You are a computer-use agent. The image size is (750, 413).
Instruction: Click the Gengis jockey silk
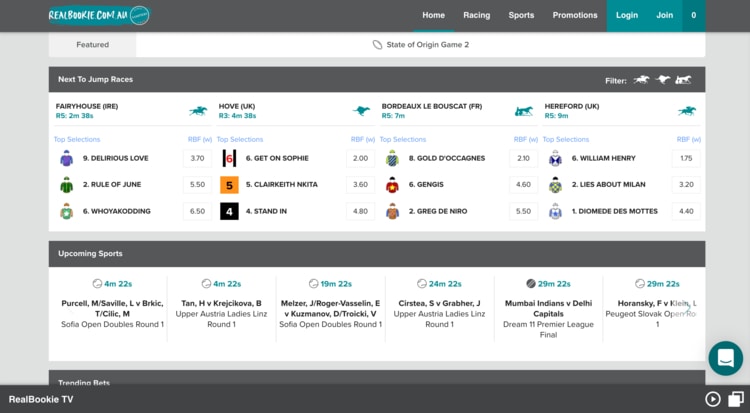(392, 185)
